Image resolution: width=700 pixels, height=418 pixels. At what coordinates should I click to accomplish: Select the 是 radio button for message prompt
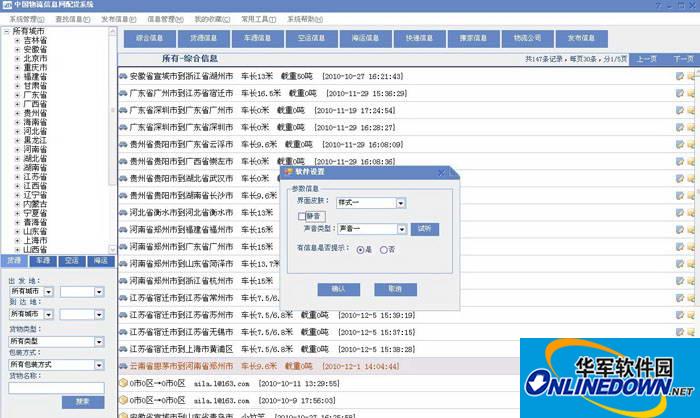tap(360, 250)
